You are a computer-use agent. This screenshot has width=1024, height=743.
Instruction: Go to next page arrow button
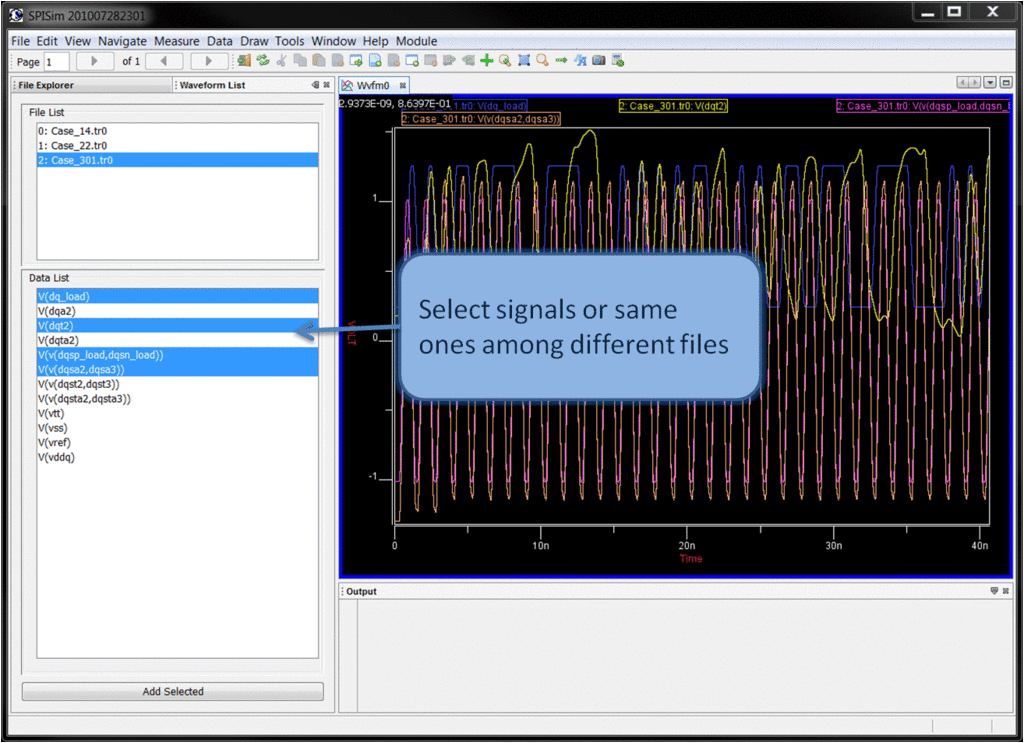[x=209, y=61]
